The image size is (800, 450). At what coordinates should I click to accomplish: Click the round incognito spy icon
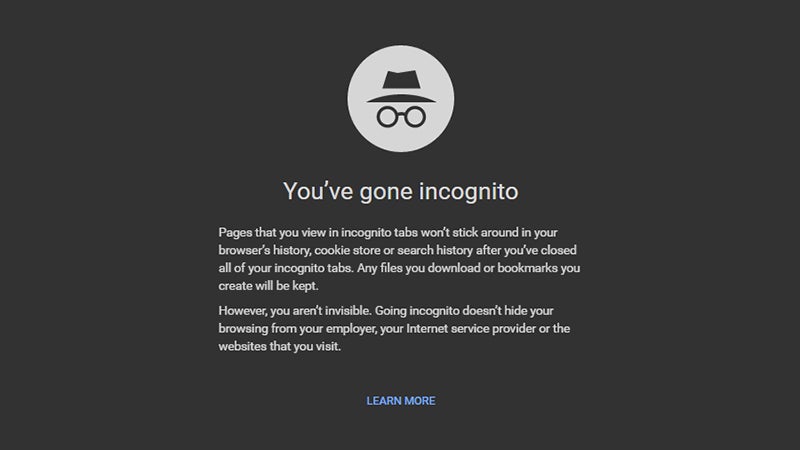[x=401, y=98]
